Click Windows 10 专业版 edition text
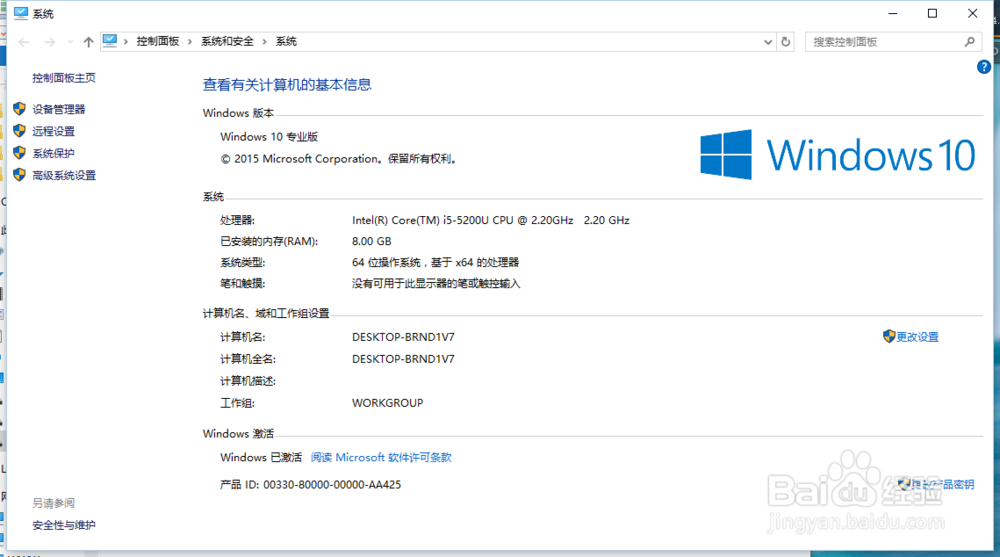The image size is (1000, 557). point(268,137)
